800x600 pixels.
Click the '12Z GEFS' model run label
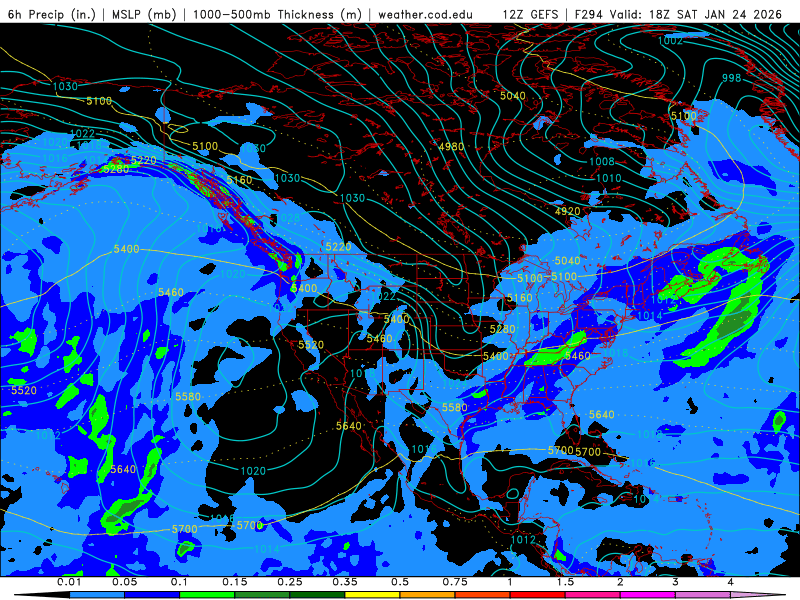click(x=530, y=14)
